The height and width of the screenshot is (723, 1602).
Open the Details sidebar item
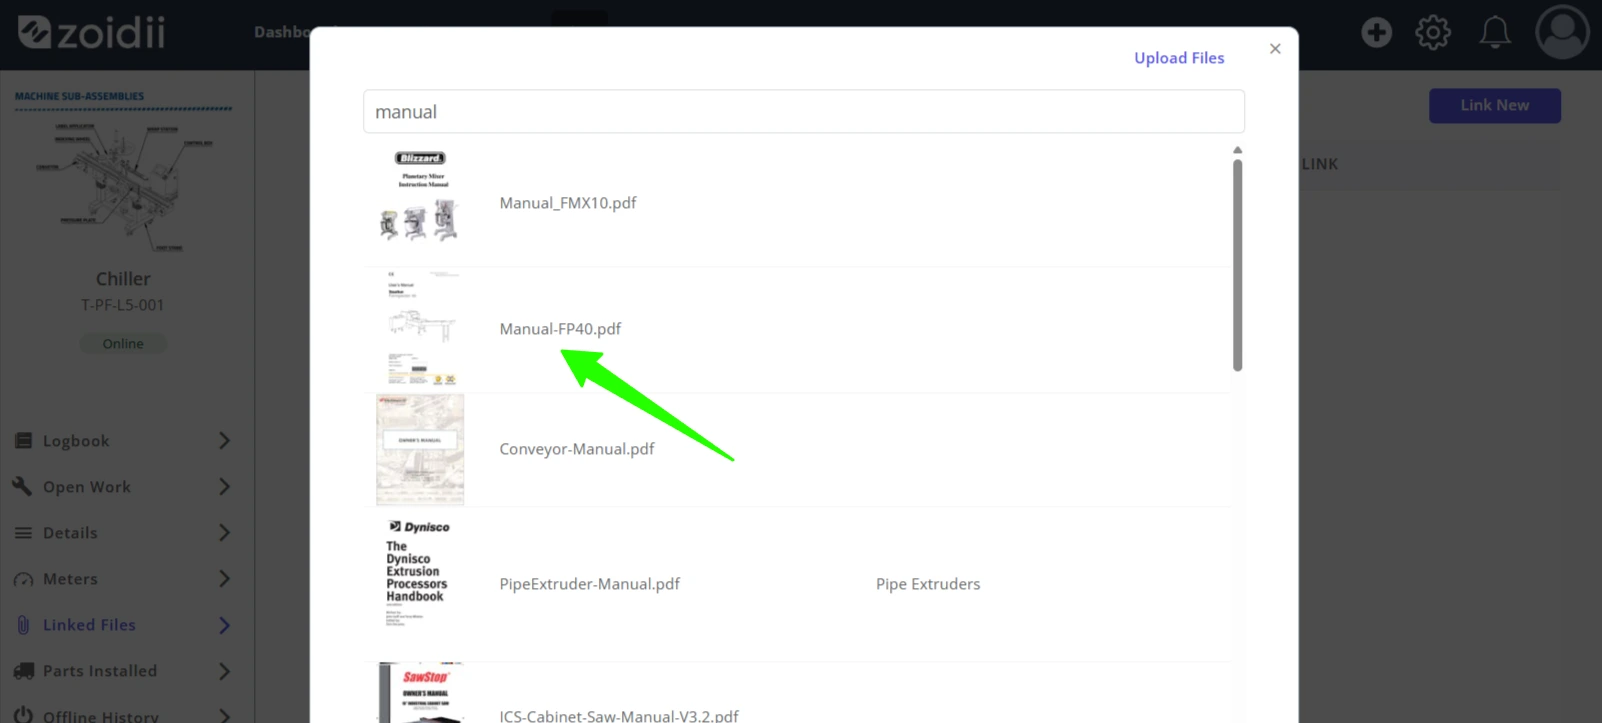tap(123, 533)
